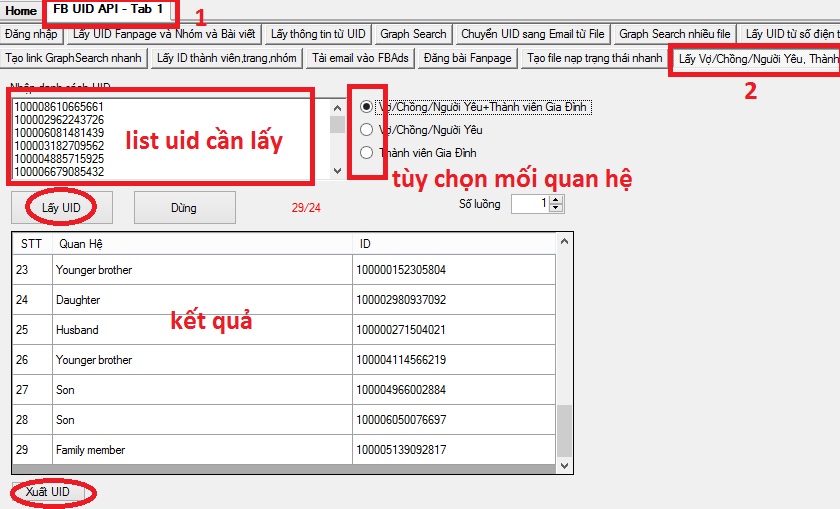Click the 29/24 progress counter
This screenshot has width=840, height=509.
(306, 208)
